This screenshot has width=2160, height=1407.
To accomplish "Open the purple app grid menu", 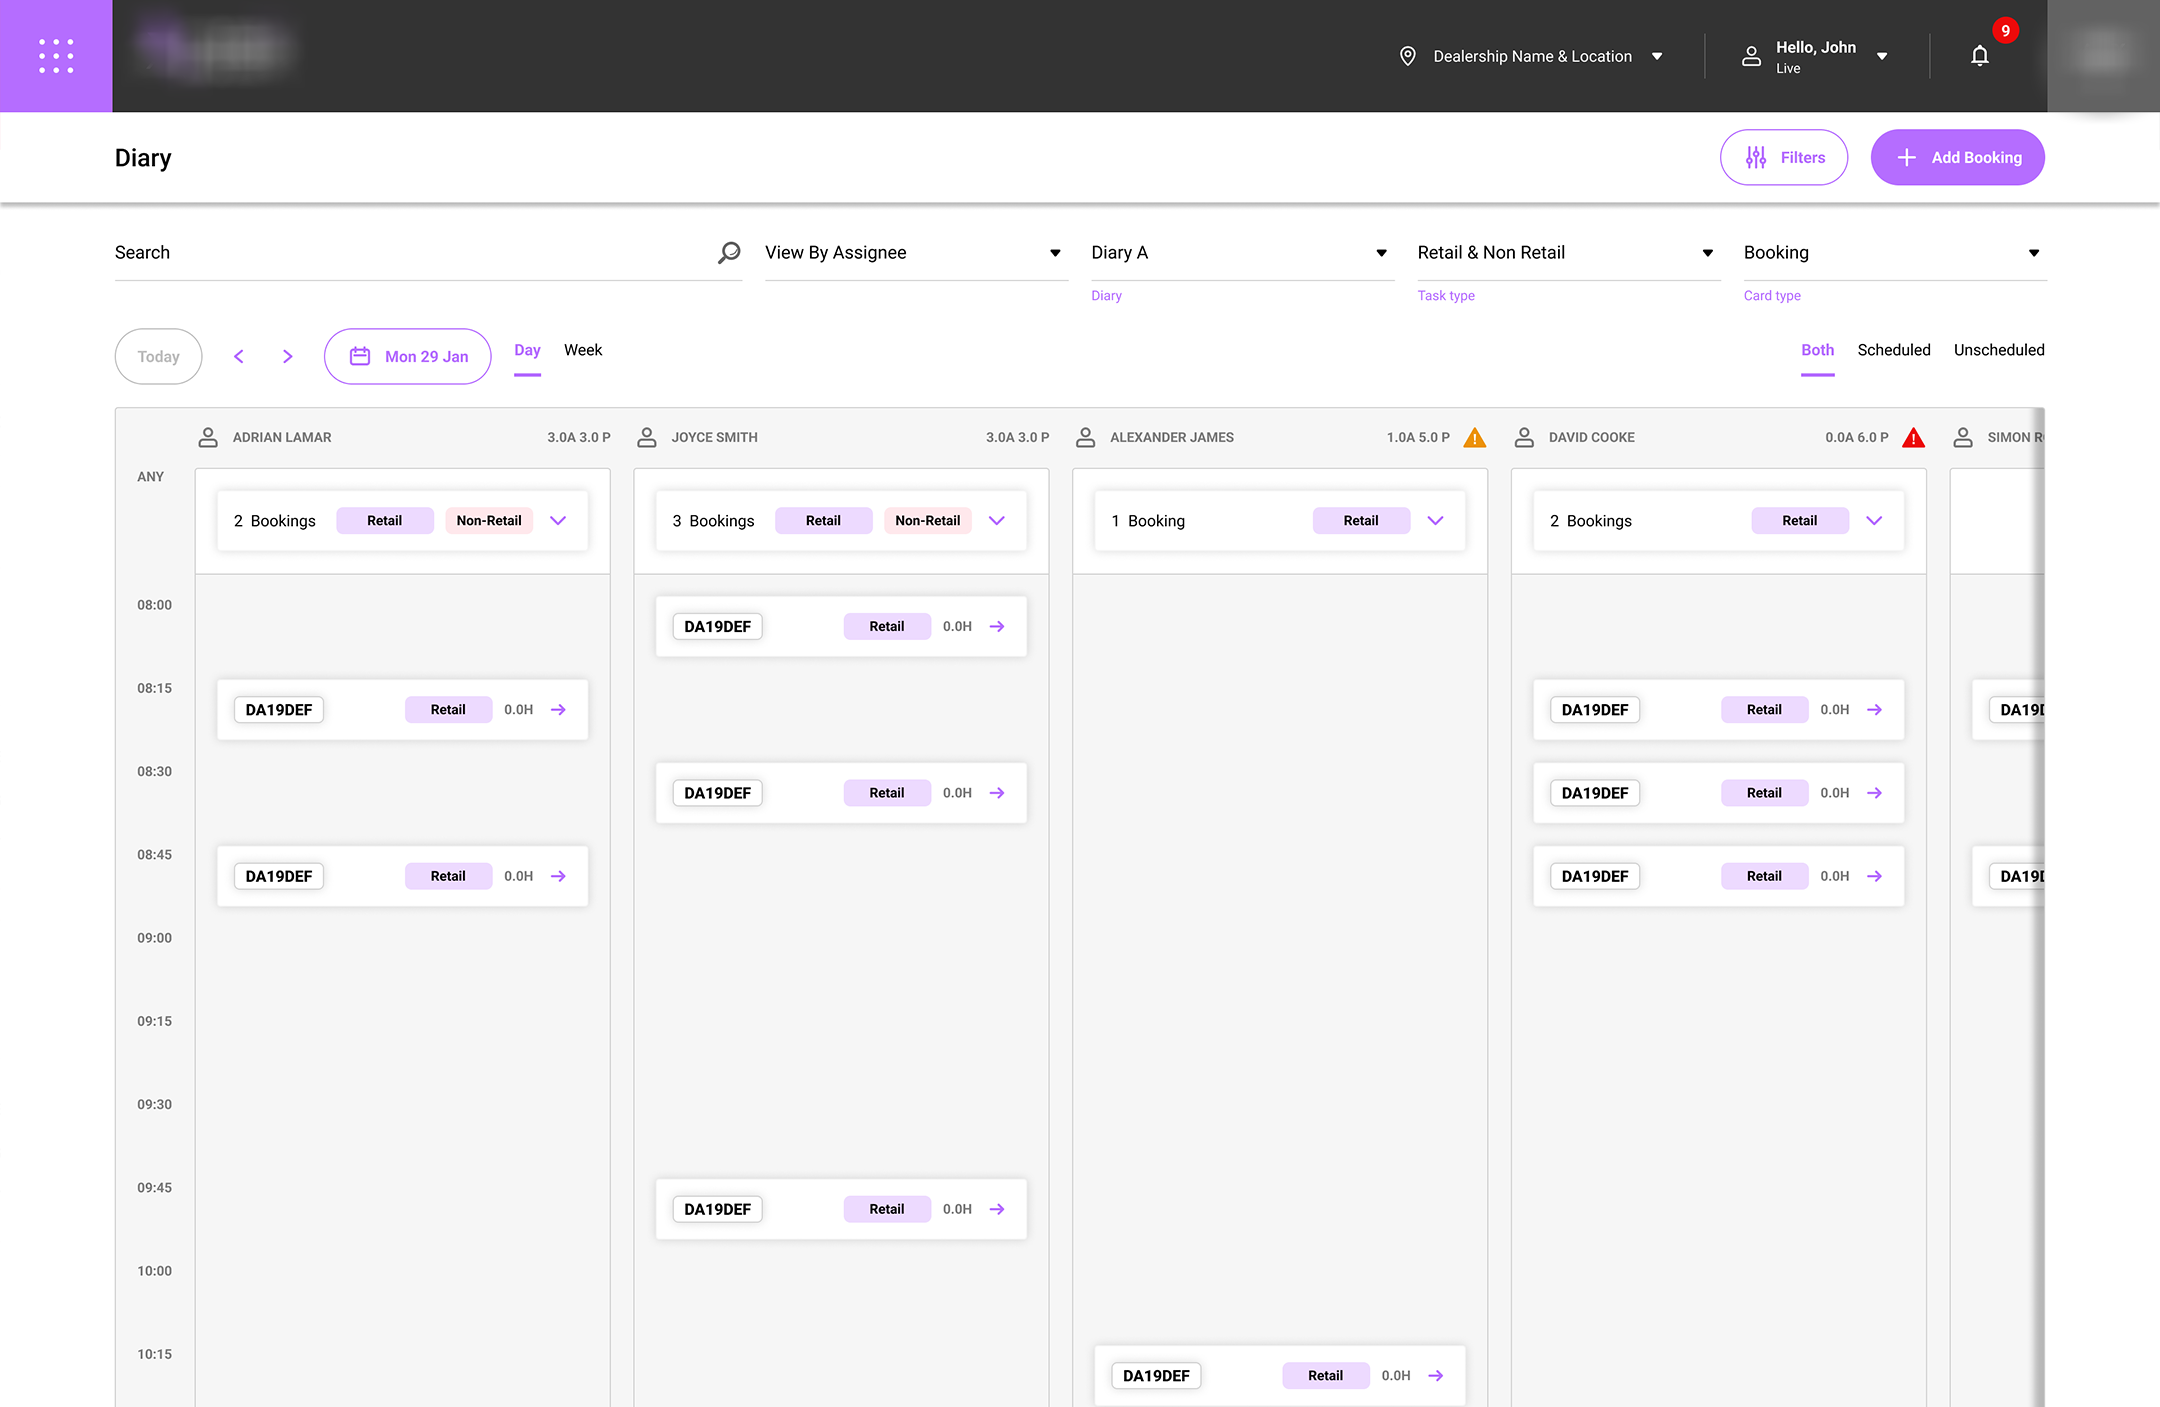I will tap(56, 56).
